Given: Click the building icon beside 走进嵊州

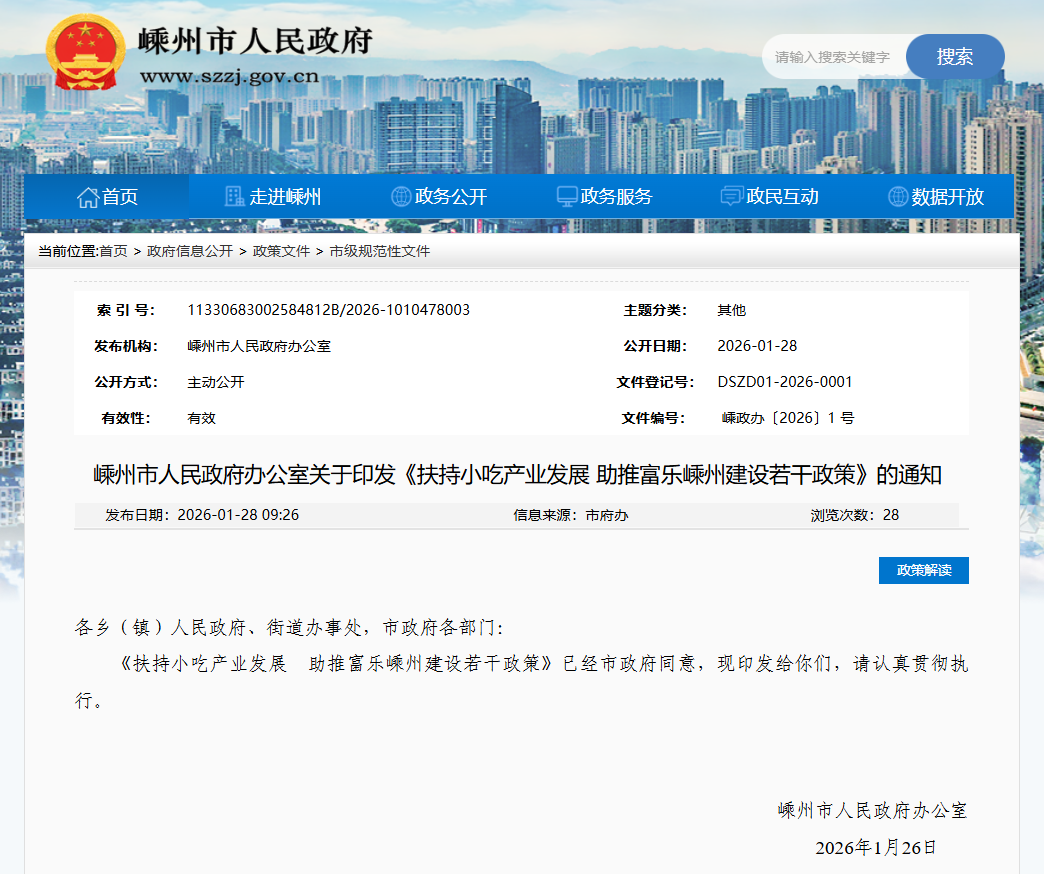Looking at the screenshot, I should click(235, 197).
